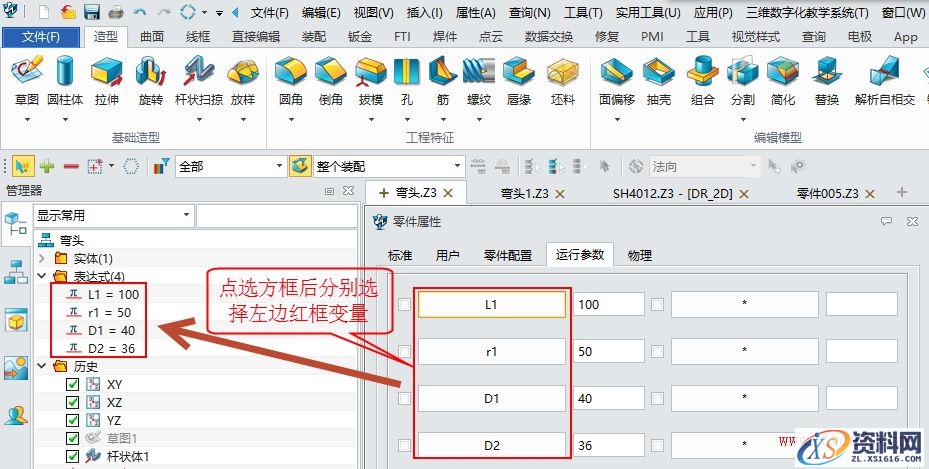The width and height of the screenshot is (929, 469).
Task: Open the dropdown arrow under 草图
Action: [x=27, y=120]
